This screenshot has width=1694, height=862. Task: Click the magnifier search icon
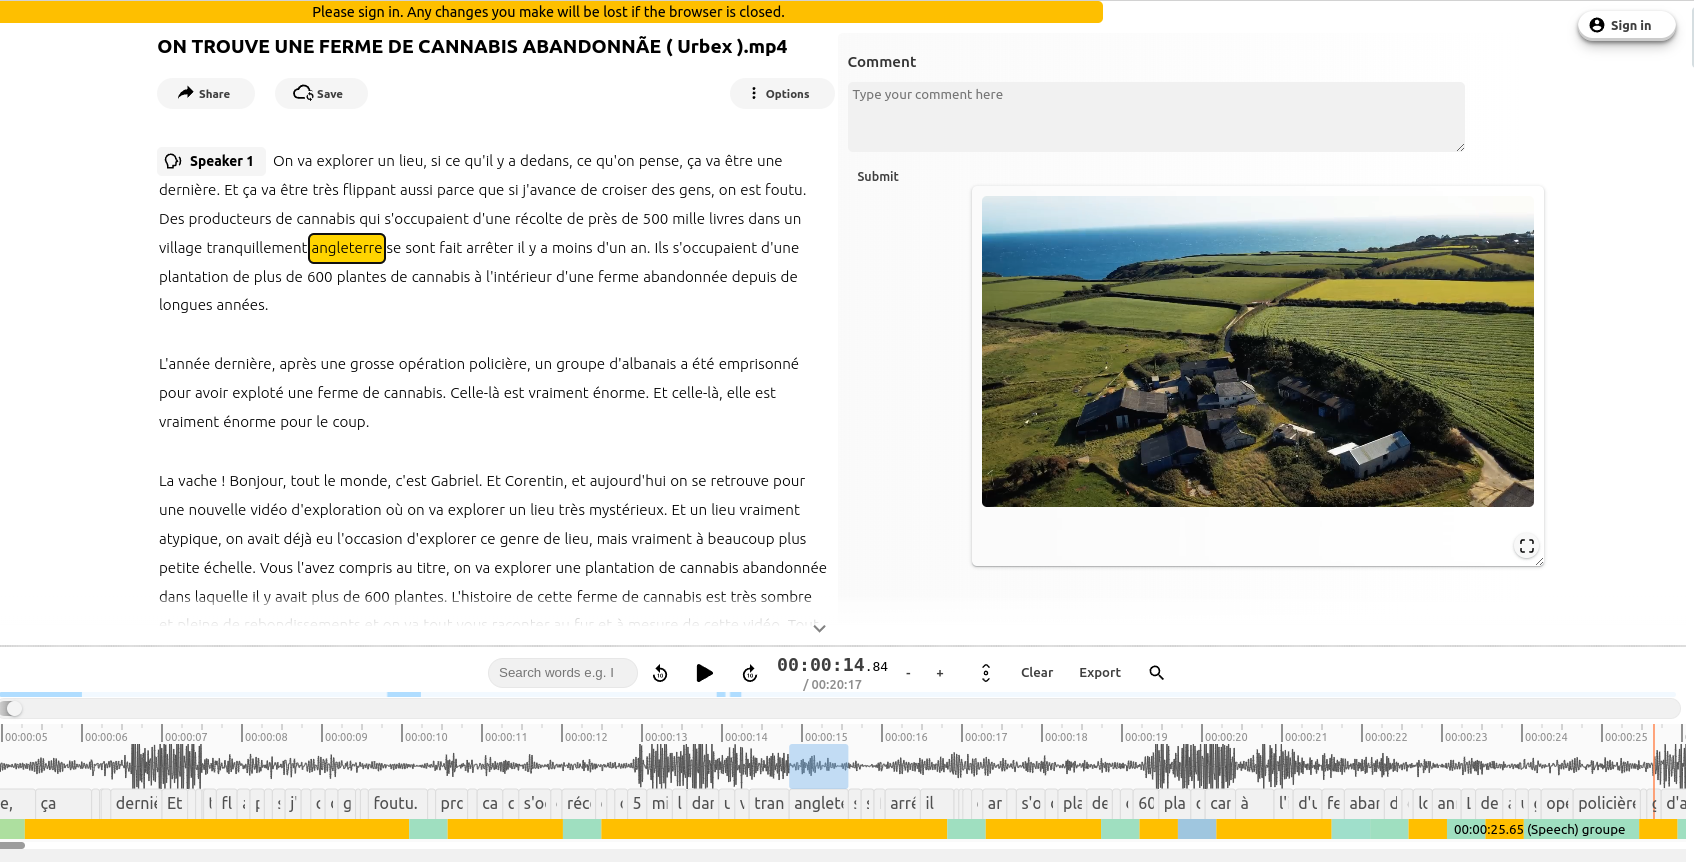pyautogui.click(x=1156, y=673)
